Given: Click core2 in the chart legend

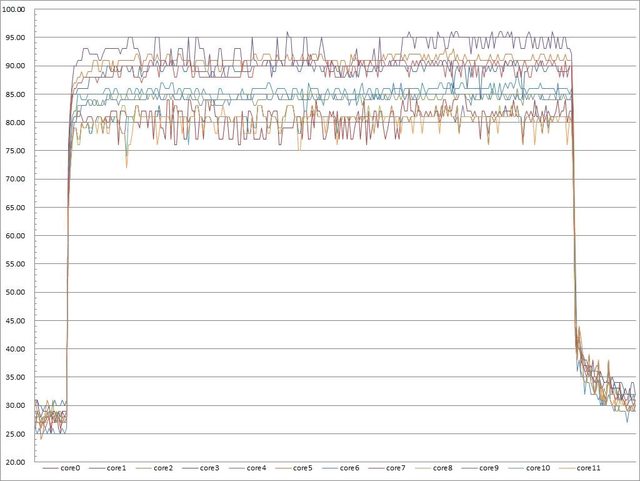Looking at the screenshot, I should [162, 467].
